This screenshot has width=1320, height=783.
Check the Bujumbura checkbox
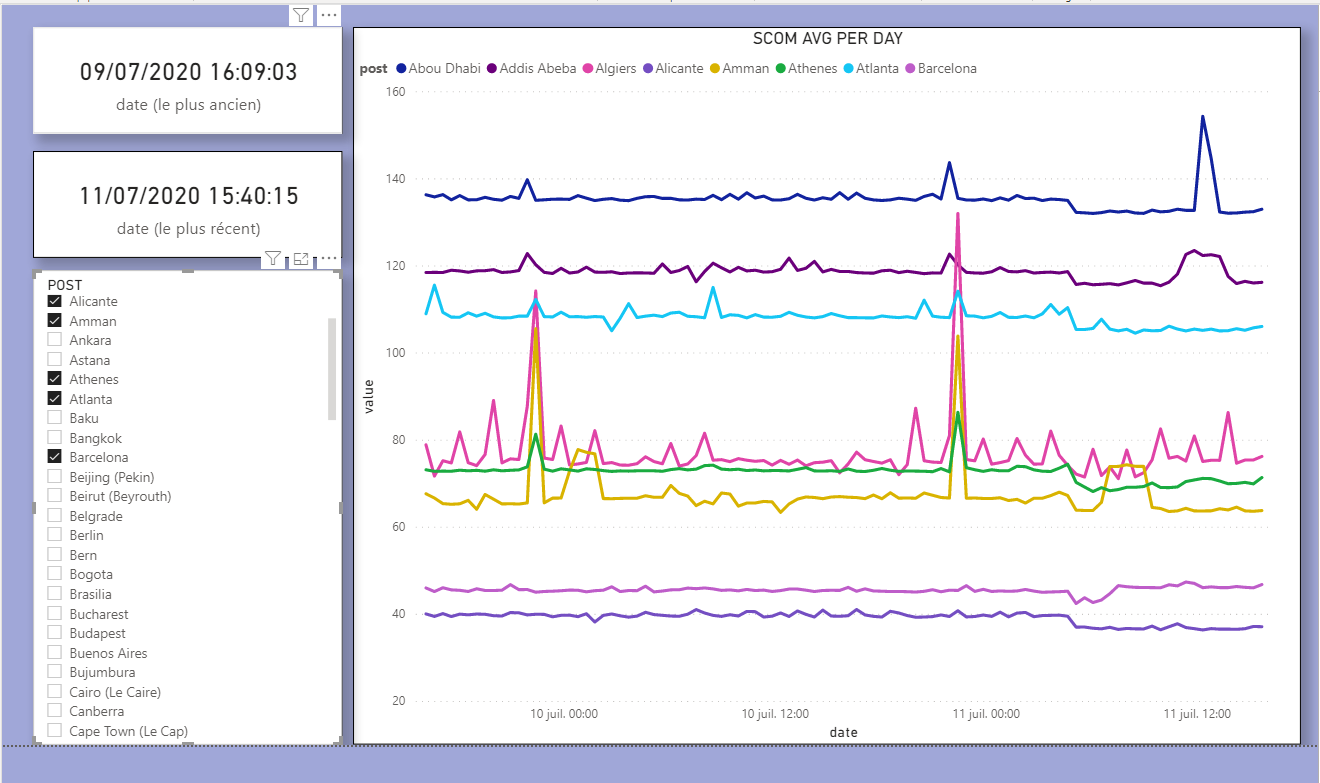pyautogui.click(x=55, y=672)
